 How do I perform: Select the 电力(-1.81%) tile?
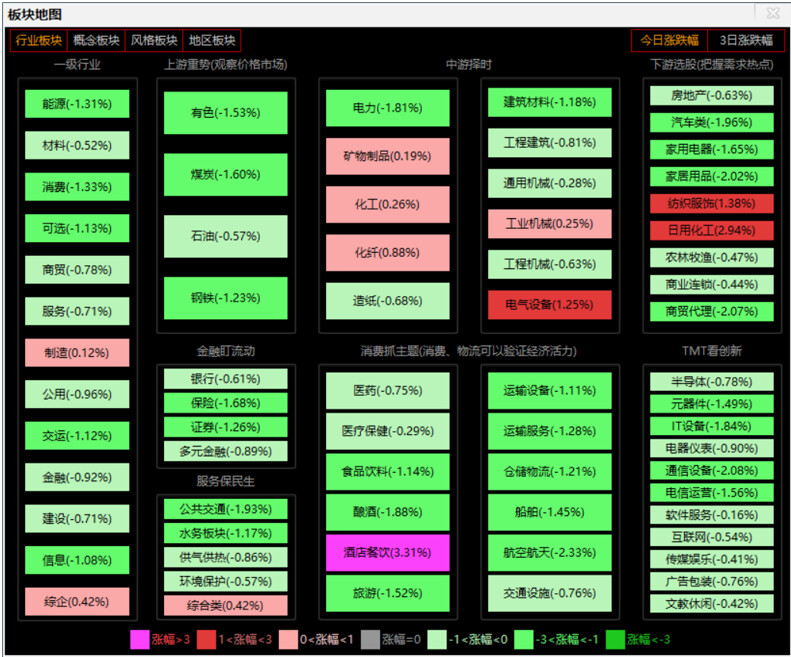click(387, 108)
